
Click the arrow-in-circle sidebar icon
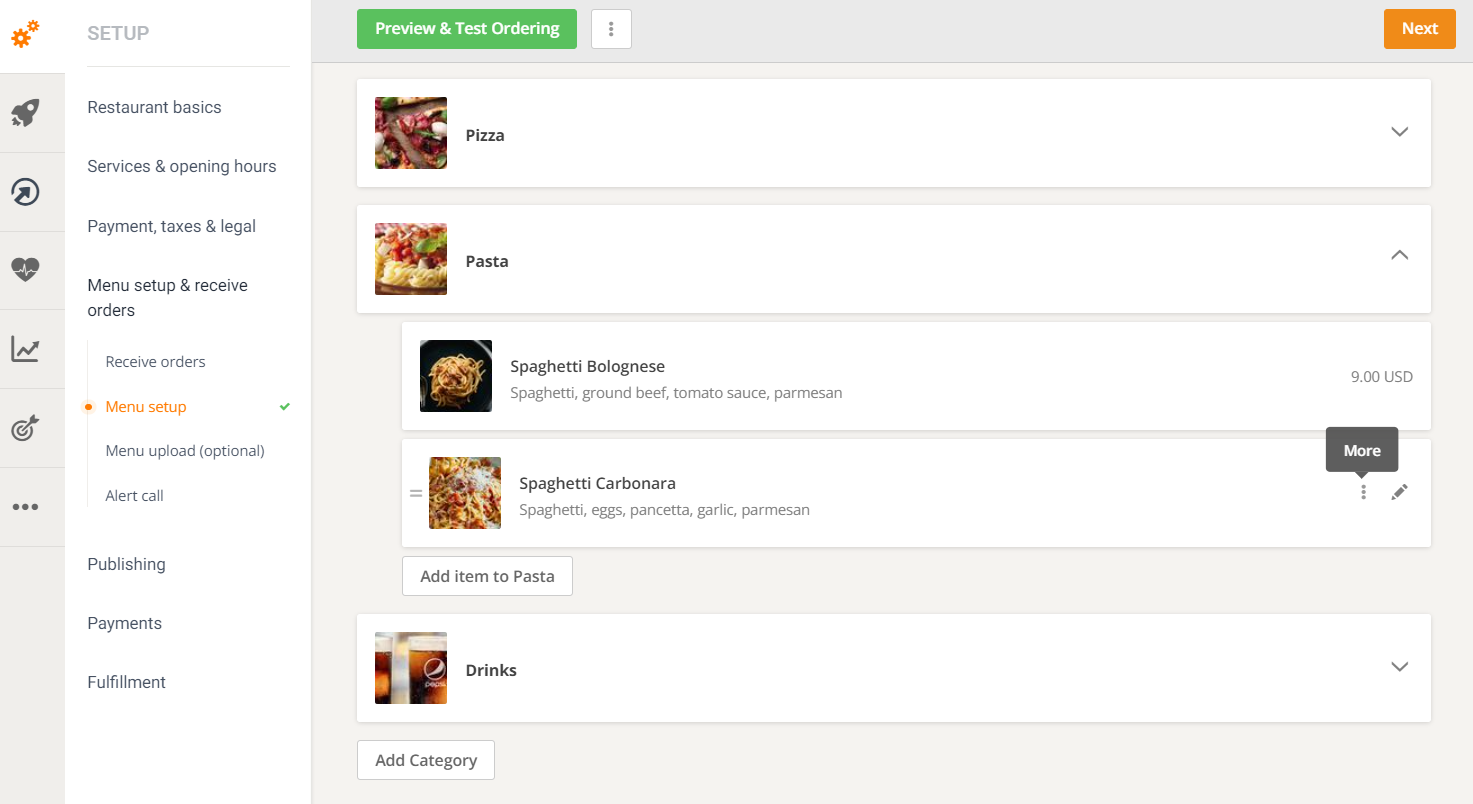25,191
